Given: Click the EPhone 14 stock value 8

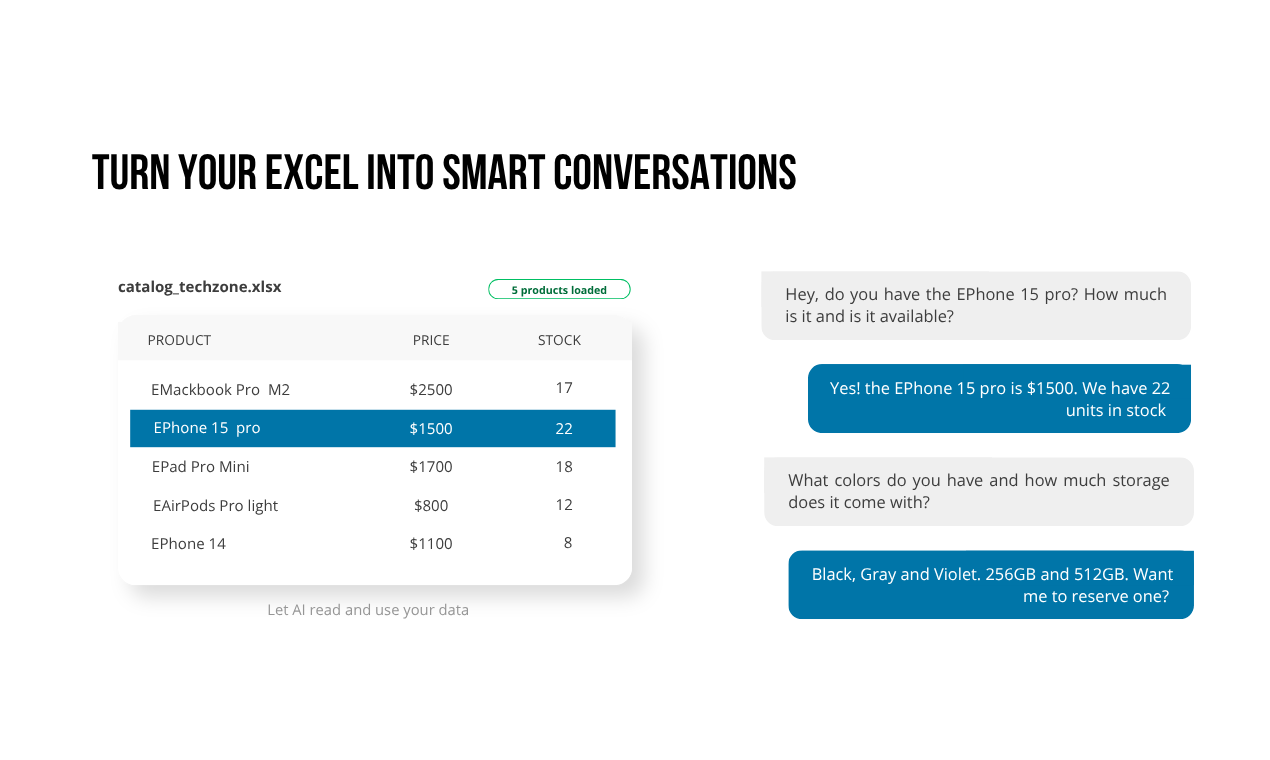Looking at the screenshot, I should 568,543.
